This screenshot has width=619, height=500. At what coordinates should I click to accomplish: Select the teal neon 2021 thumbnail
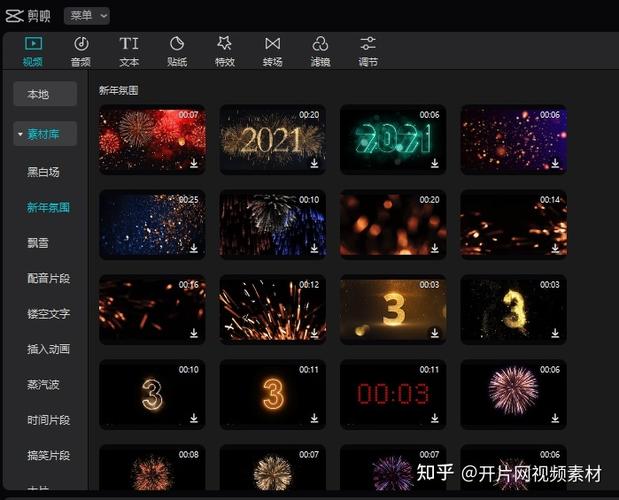coord(393,139)
